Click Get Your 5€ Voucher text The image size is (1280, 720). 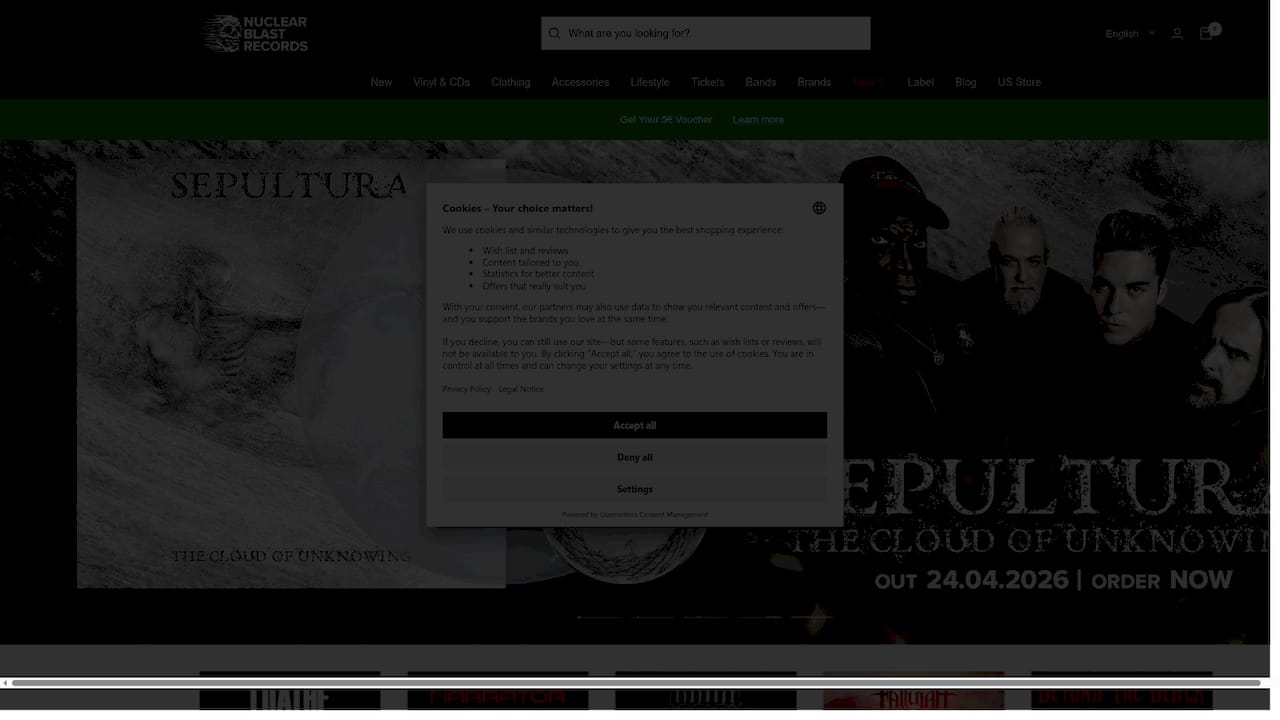666,119
